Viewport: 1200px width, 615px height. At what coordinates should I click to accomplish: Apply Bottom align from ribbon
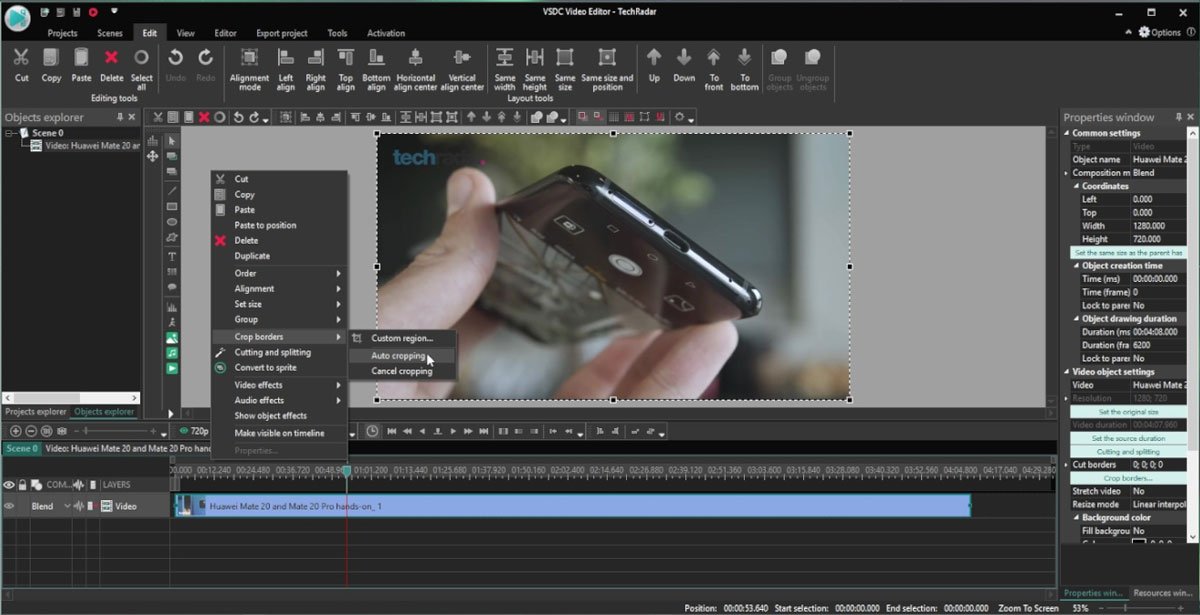(x=376, y=58)
